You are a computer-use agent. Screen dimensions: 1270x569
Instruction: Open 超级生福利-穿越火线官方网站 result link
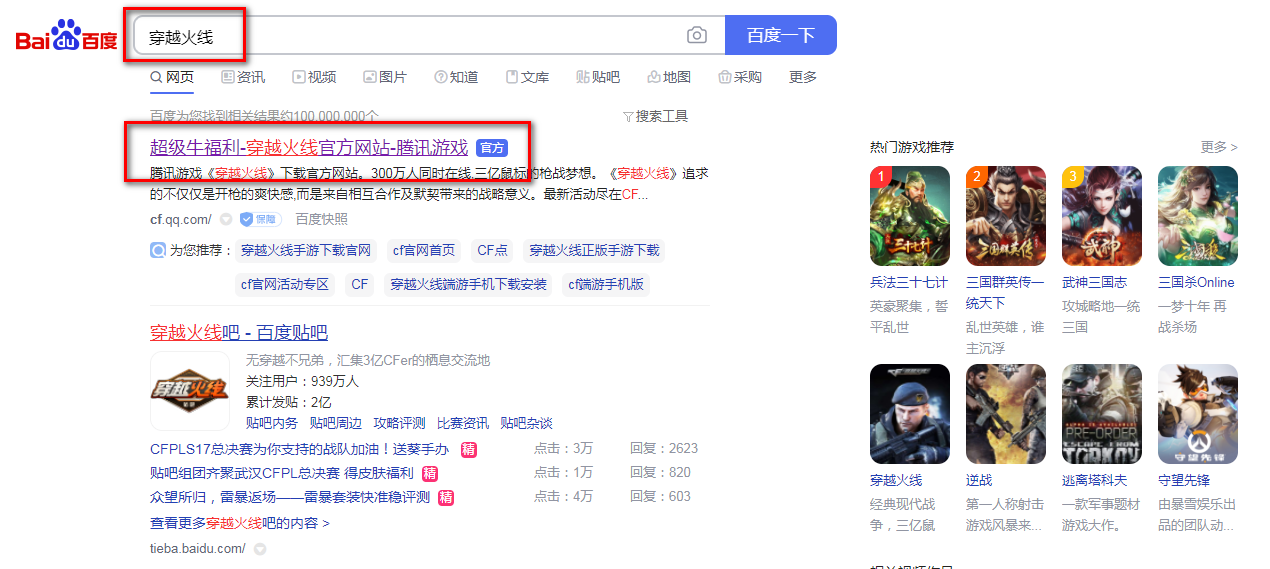click(309, 148)
